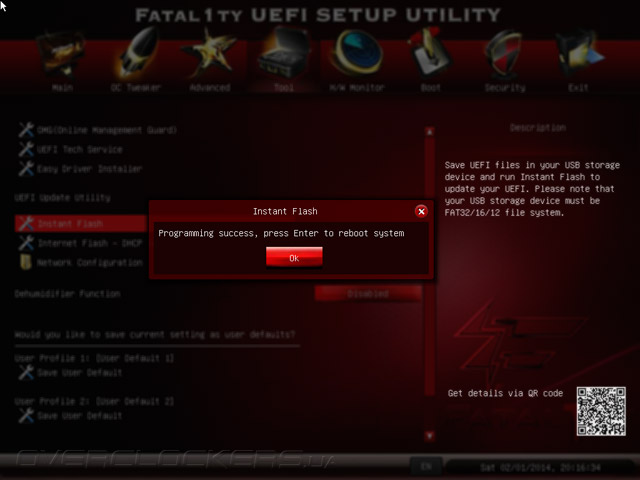The height and width of the screenshot is (480, 640).
Task: Click wrench icon for Profile 2 save
Action: 26,416
